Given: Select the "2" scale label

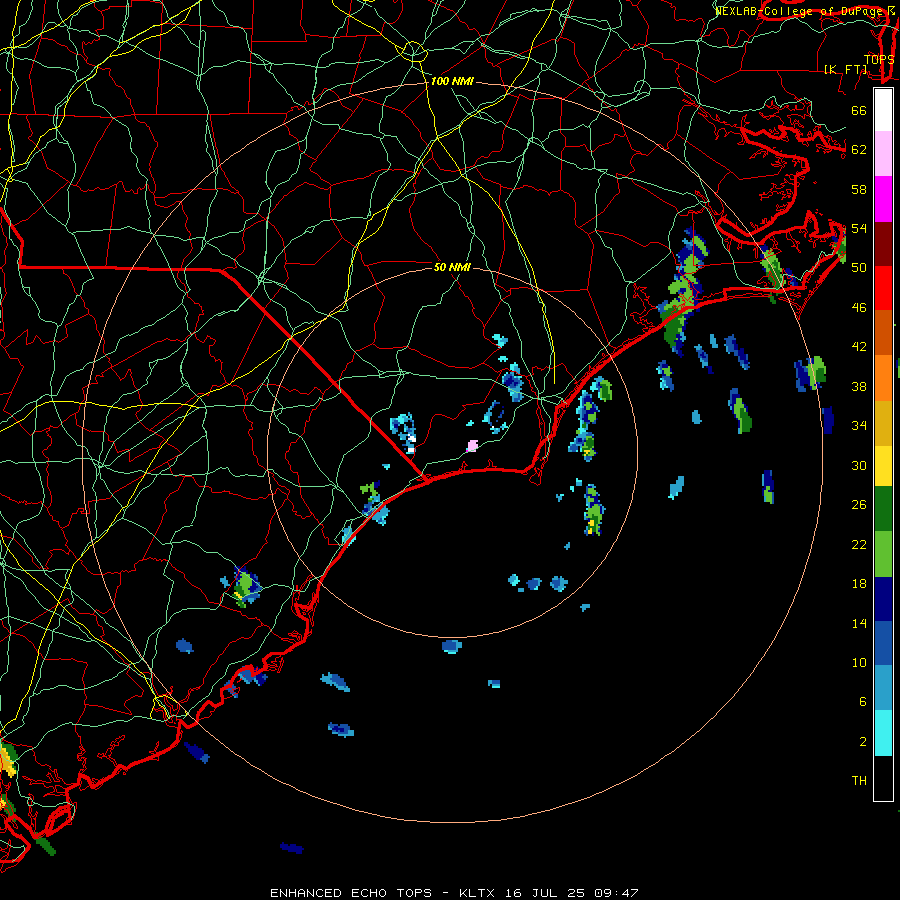Looking at the screenshot, I should pyautogui.click(x=862, y=742).
